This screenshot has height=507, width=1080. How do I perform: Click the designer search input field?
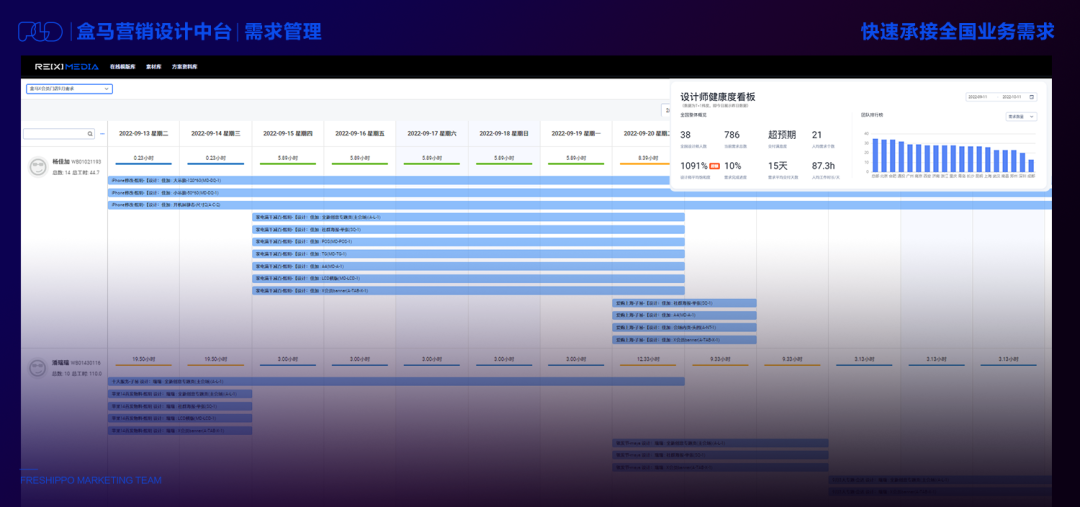(59, 134)
